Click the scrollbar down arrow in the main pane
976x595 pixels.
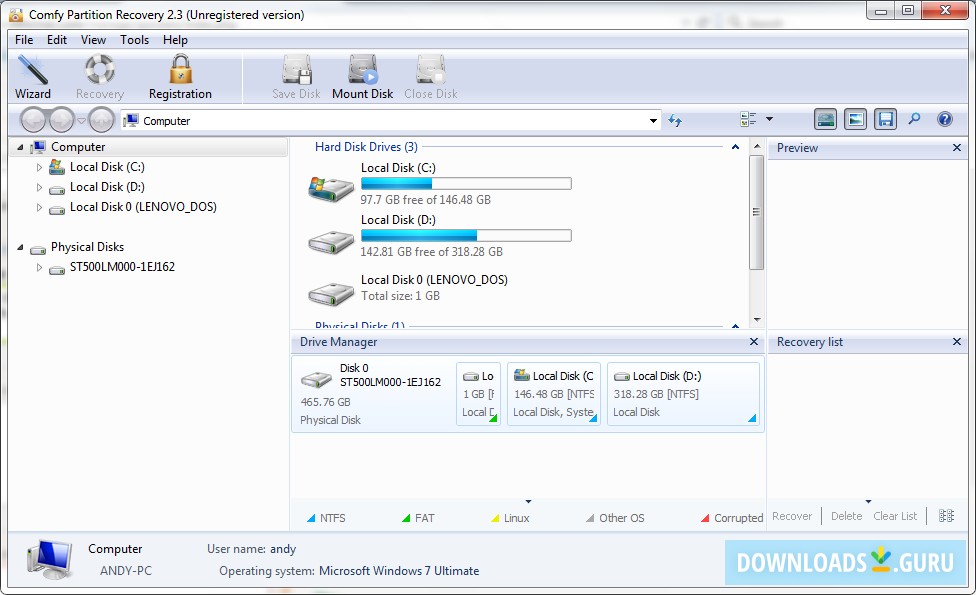[757, 320]
